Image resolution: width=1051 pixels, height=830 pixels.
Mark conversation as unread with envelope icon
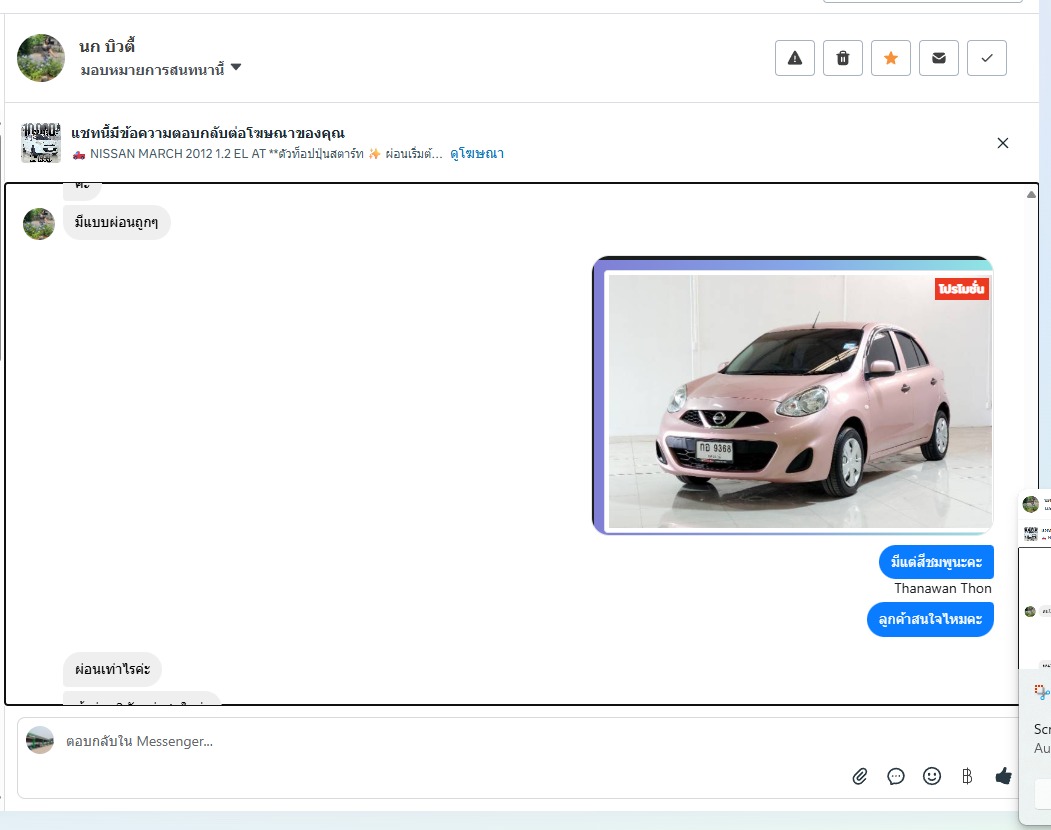pos(939,58)
